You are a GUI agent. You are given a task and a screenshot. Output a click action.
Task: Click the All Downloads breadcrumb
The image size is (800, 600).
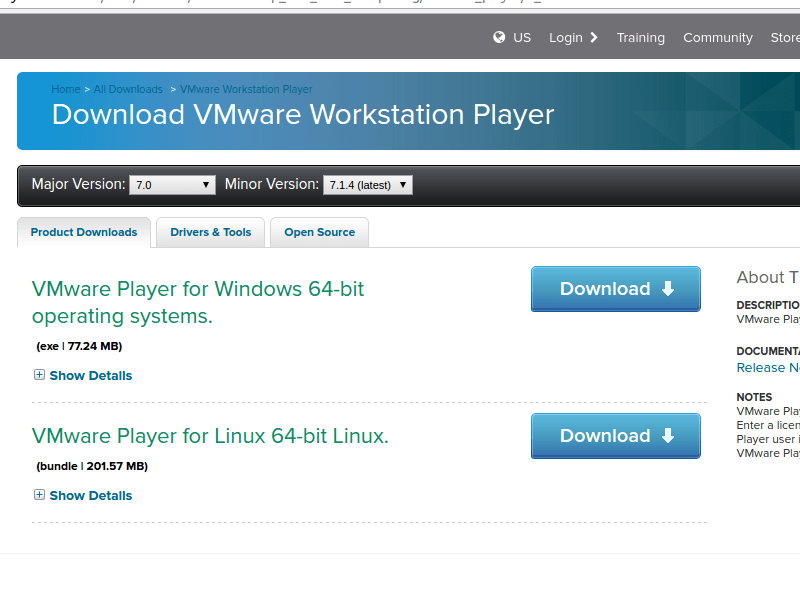(128, 89)
